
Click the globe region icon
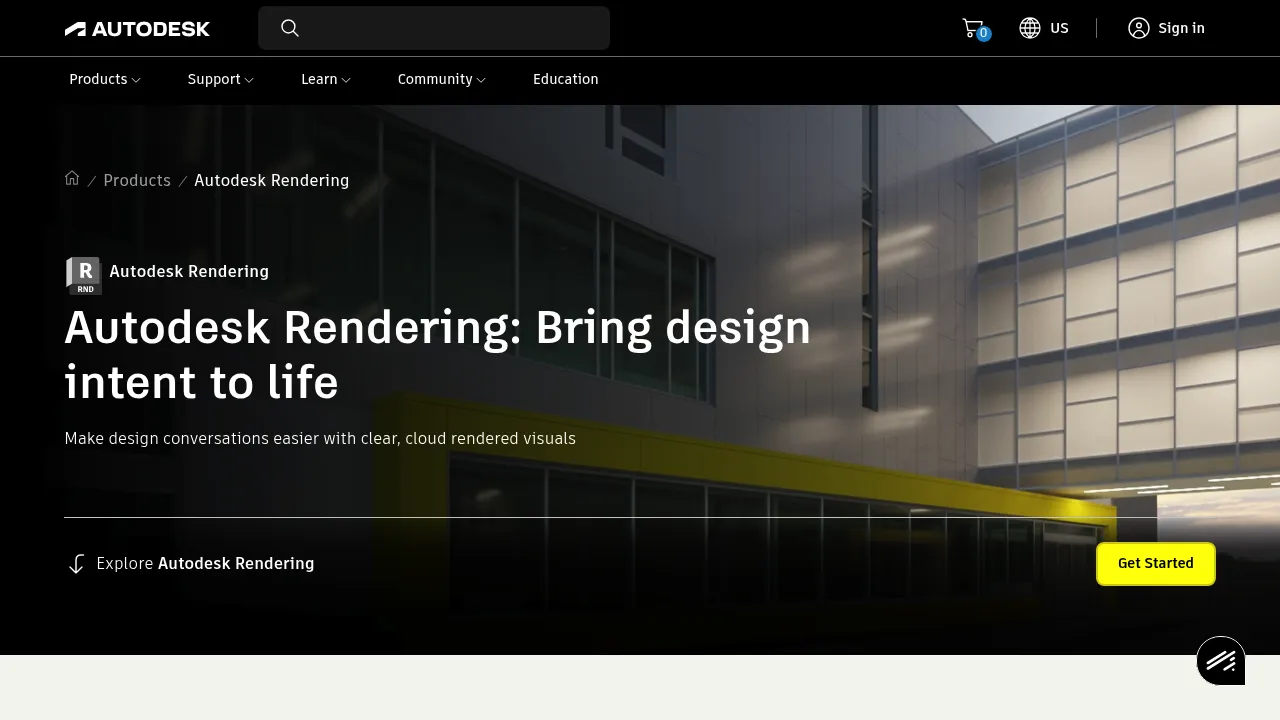tap(1030, 28)
